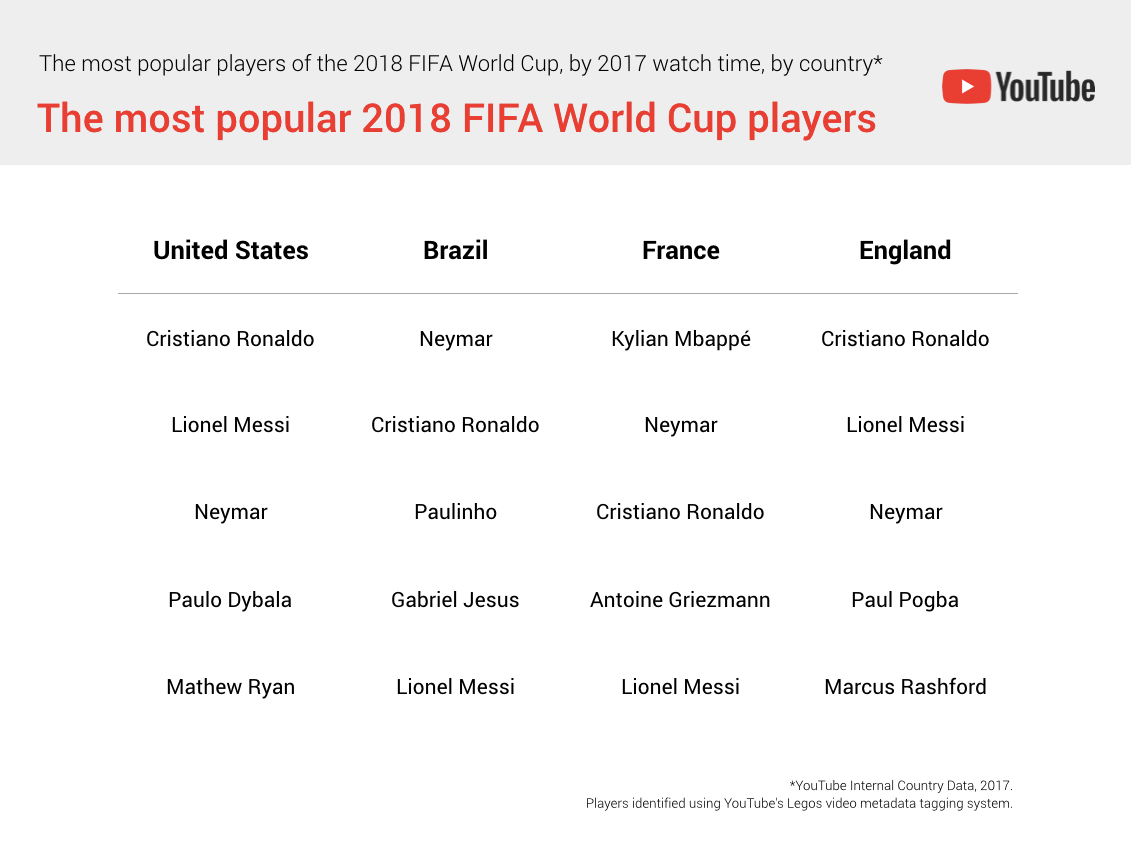Image resolution: width=1131 pixels, height=845 pixels.
Task: Select the Brazil column header
Action: pos(455,250)
